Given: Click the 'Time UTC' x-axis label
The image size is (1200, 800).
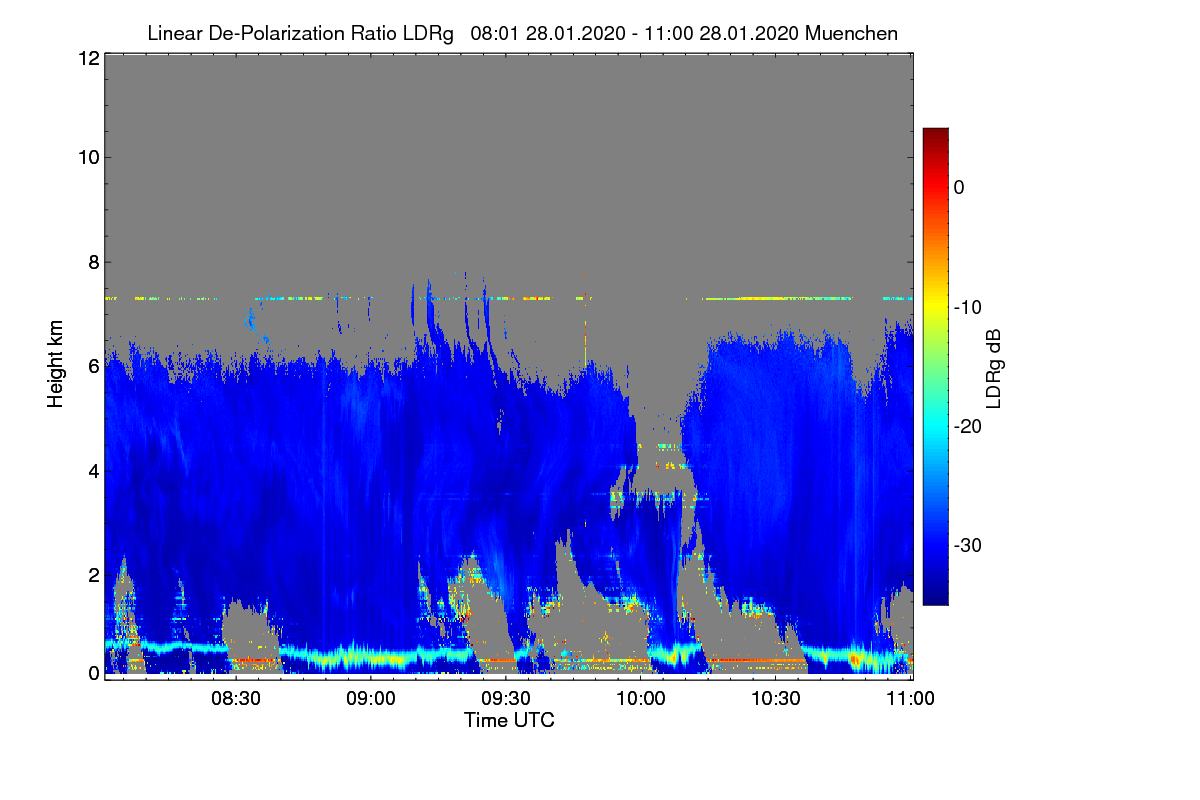Looking at the screenshot, I should tap(509, 720).
